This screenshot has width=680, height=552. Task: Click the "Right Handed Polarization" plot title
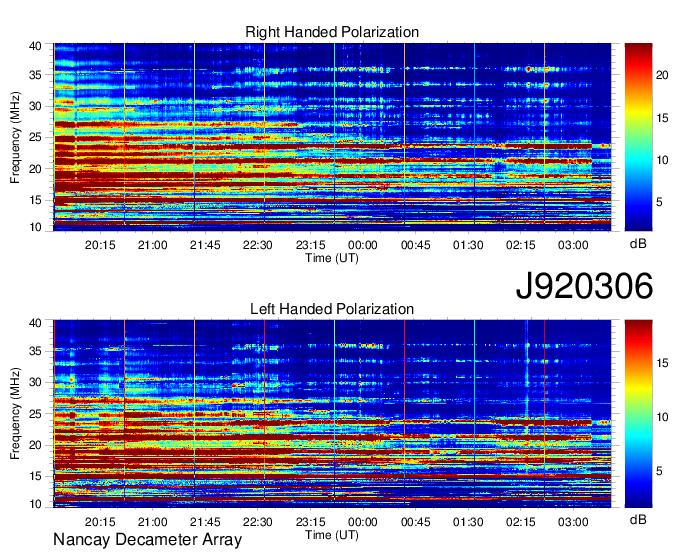[332, 32]
